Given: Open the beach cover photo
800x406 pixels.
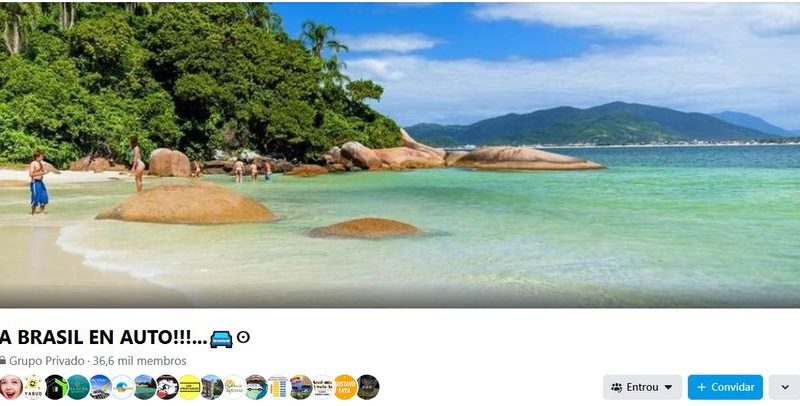Looking at the screenshot, I should pos(400,154).
